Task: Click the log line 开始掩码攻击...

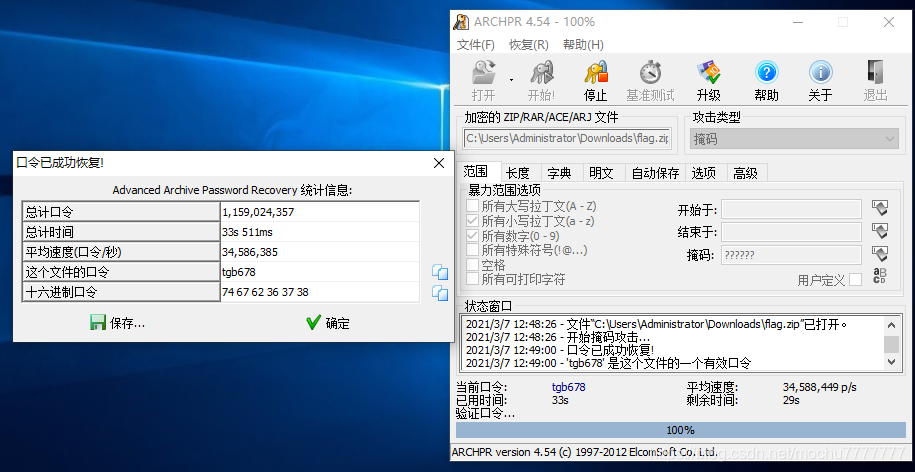Action: coord(558,337)
